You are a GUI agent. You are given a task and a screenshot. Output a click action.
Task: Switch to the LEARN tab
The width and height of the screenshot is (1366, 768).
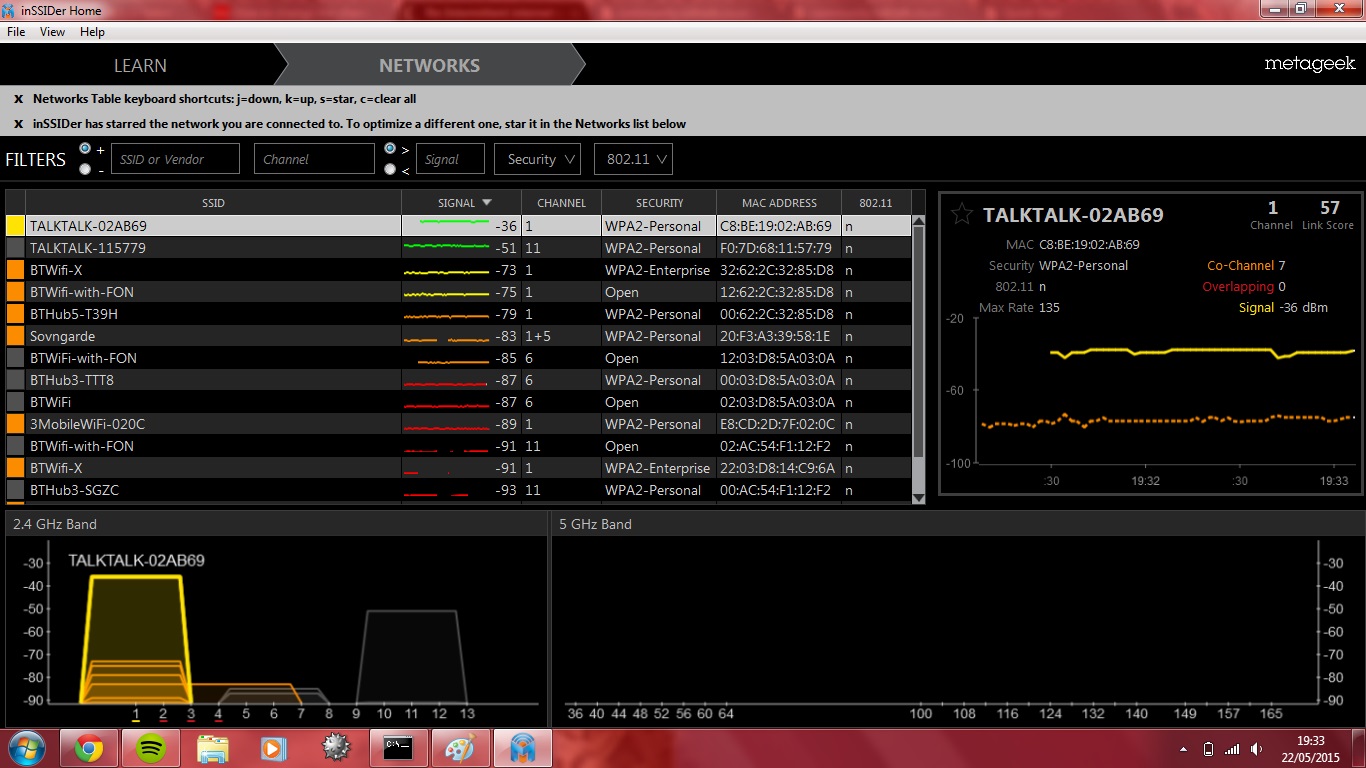coord(140,65)
